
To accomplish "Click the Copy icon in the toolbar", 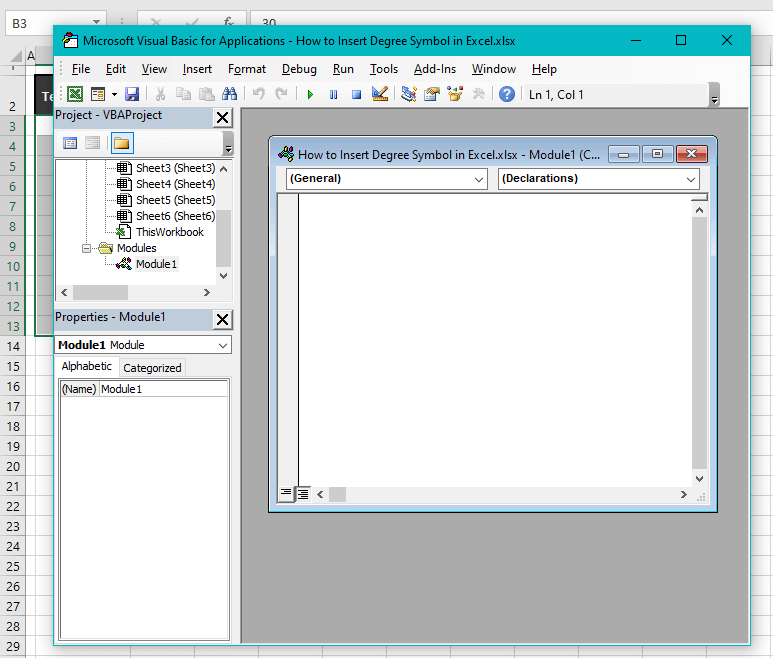I will [x=183, y=94].
